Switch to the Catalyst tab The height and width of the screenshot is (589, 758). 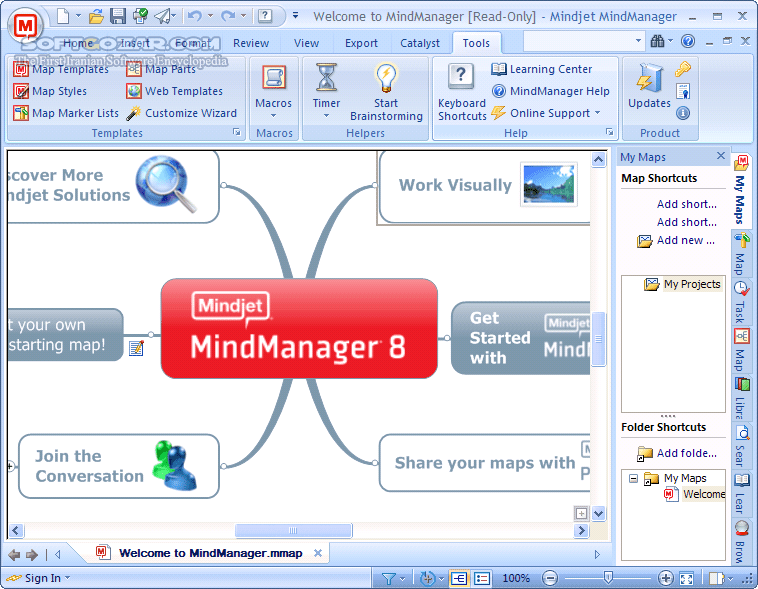coord(420,43)
